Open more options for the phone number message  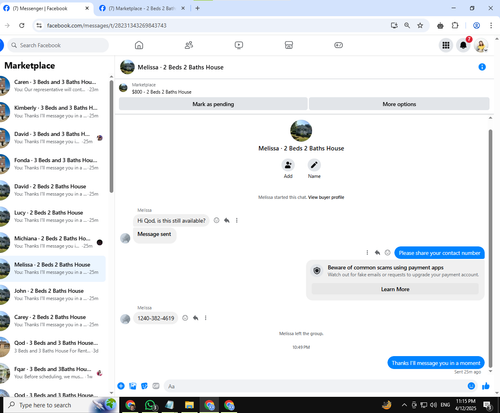click(x=206, y=318)
